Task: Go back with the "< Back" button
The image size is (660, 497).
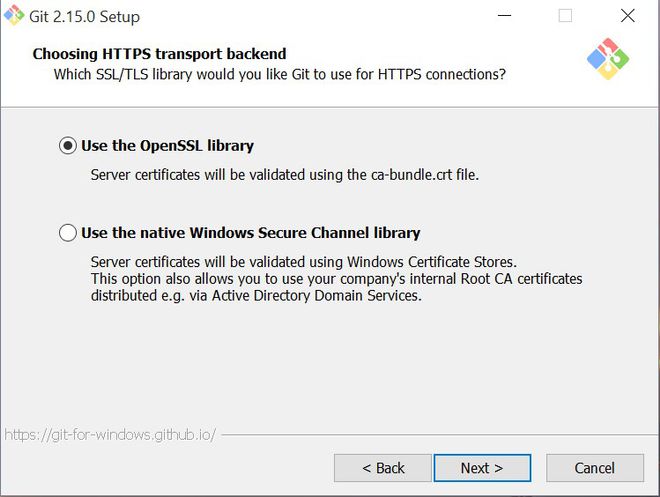Action: (383, 468)
